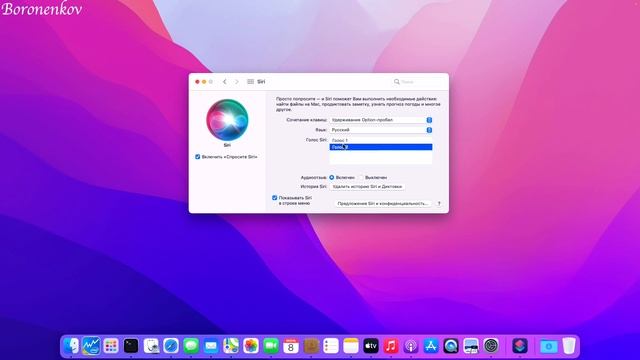
Task: Open Finder from the Dock
Action: coord(71,346)
